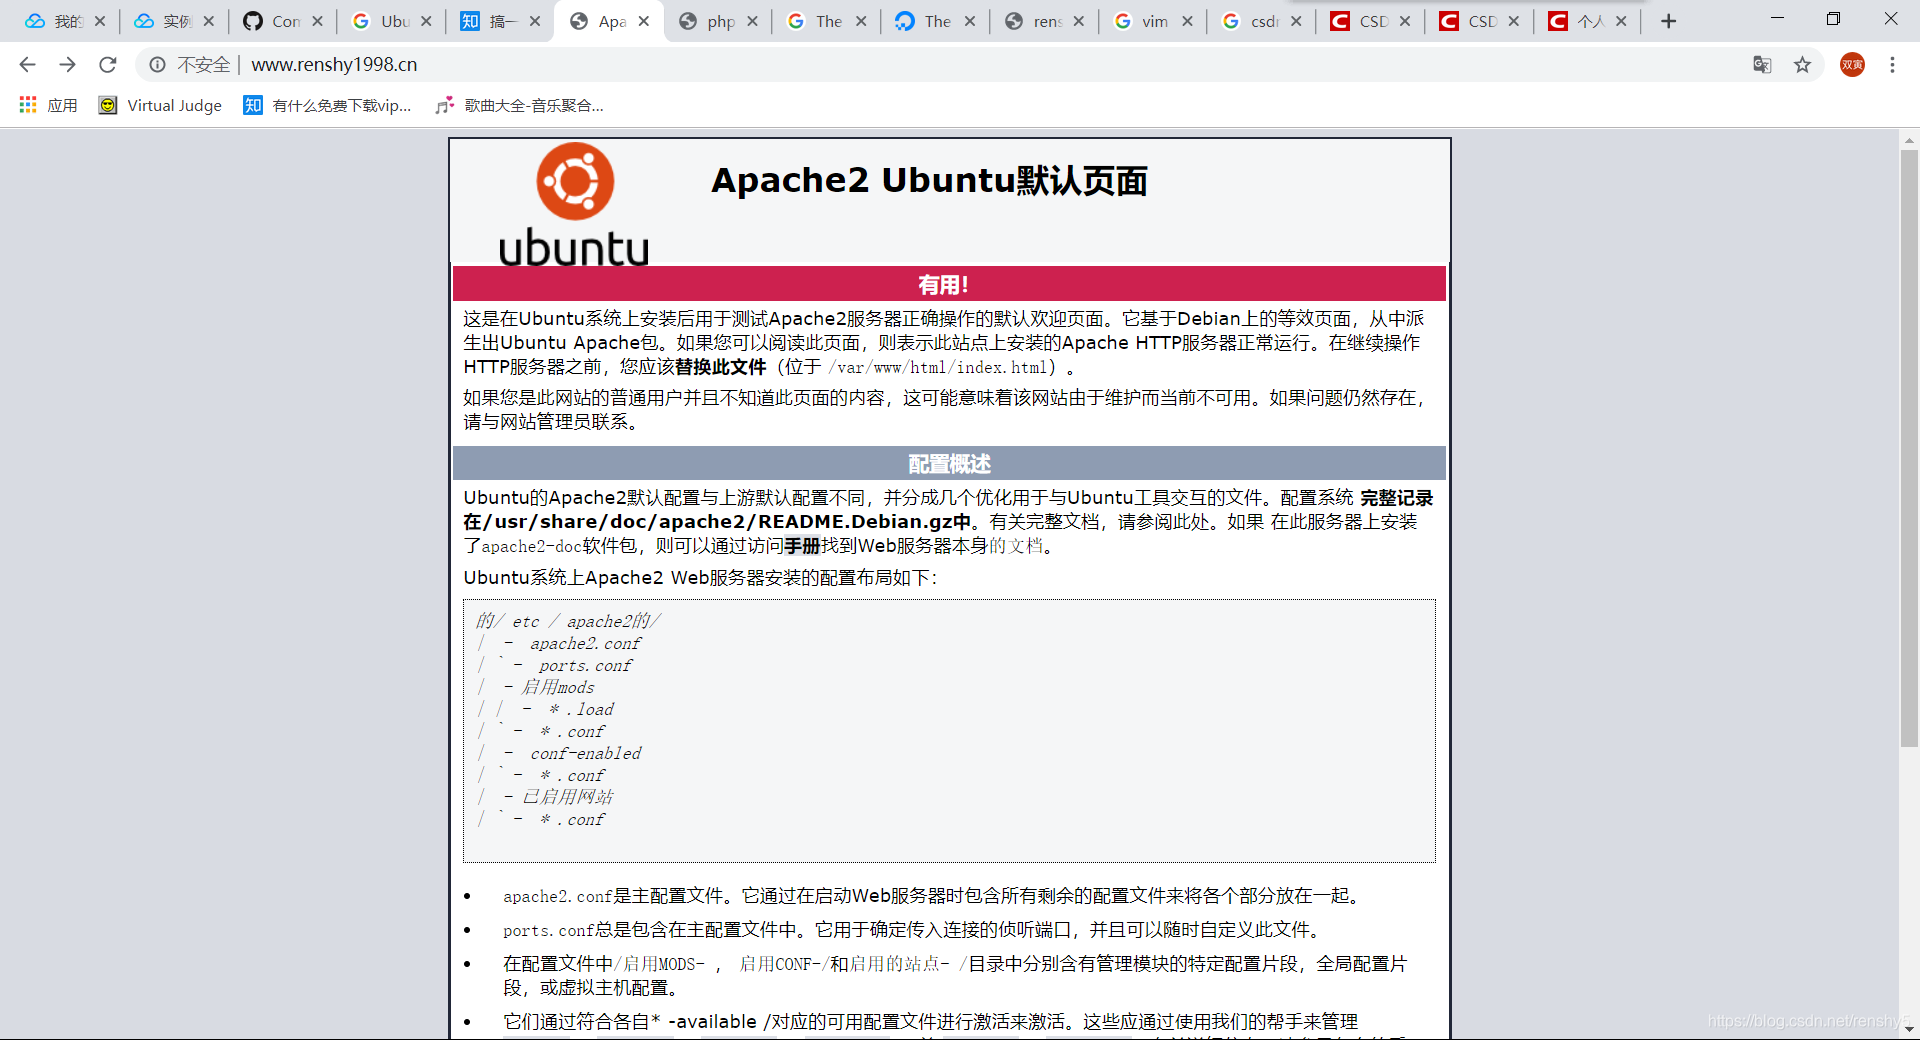Open the red profile avatar
The width and height of the screenshot is (1920, 1040).
coord(1852,64)
